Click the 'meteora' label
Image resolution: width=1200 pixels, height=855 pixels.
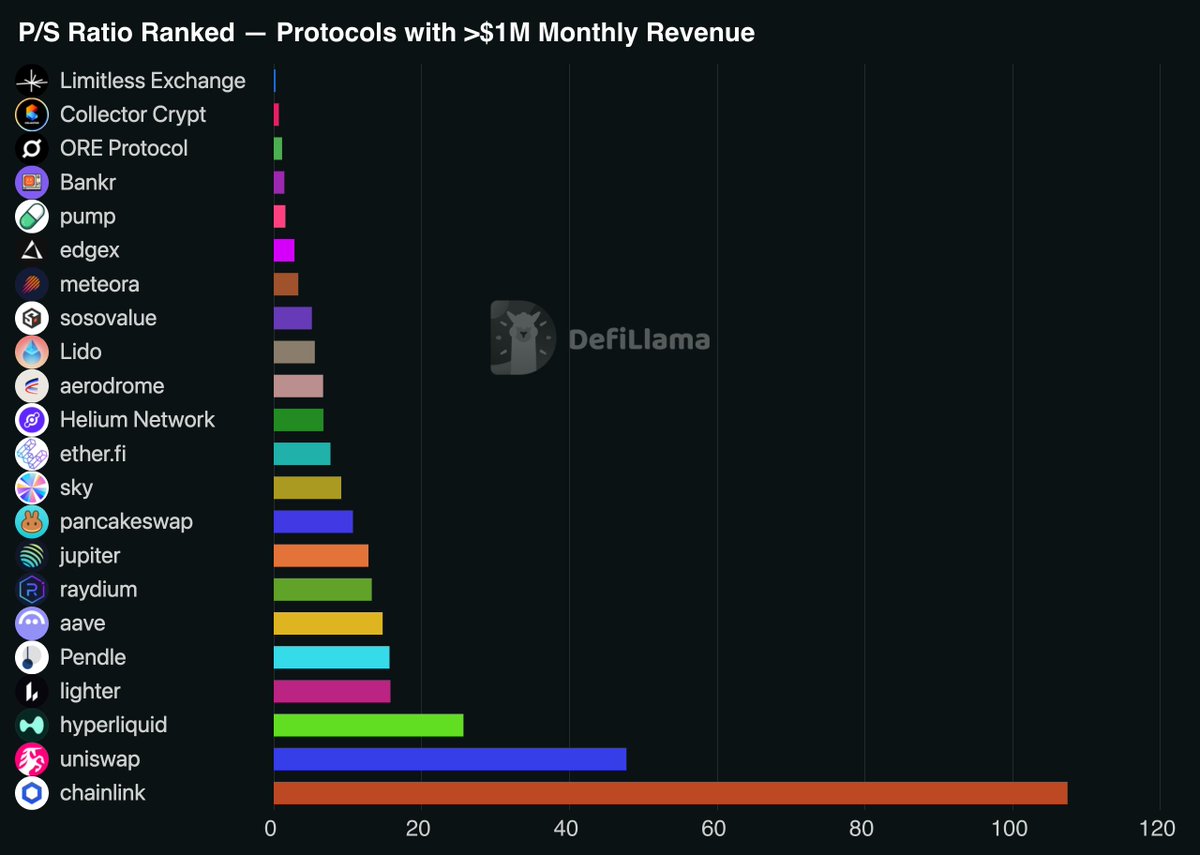pos(100,284)
